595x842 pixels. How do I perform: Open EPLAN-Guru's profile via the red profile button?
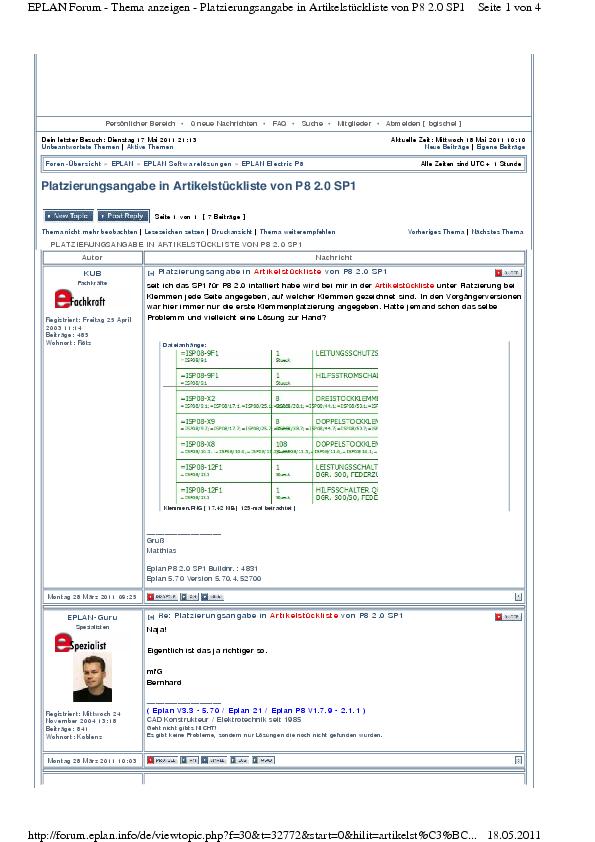[162, 760]
